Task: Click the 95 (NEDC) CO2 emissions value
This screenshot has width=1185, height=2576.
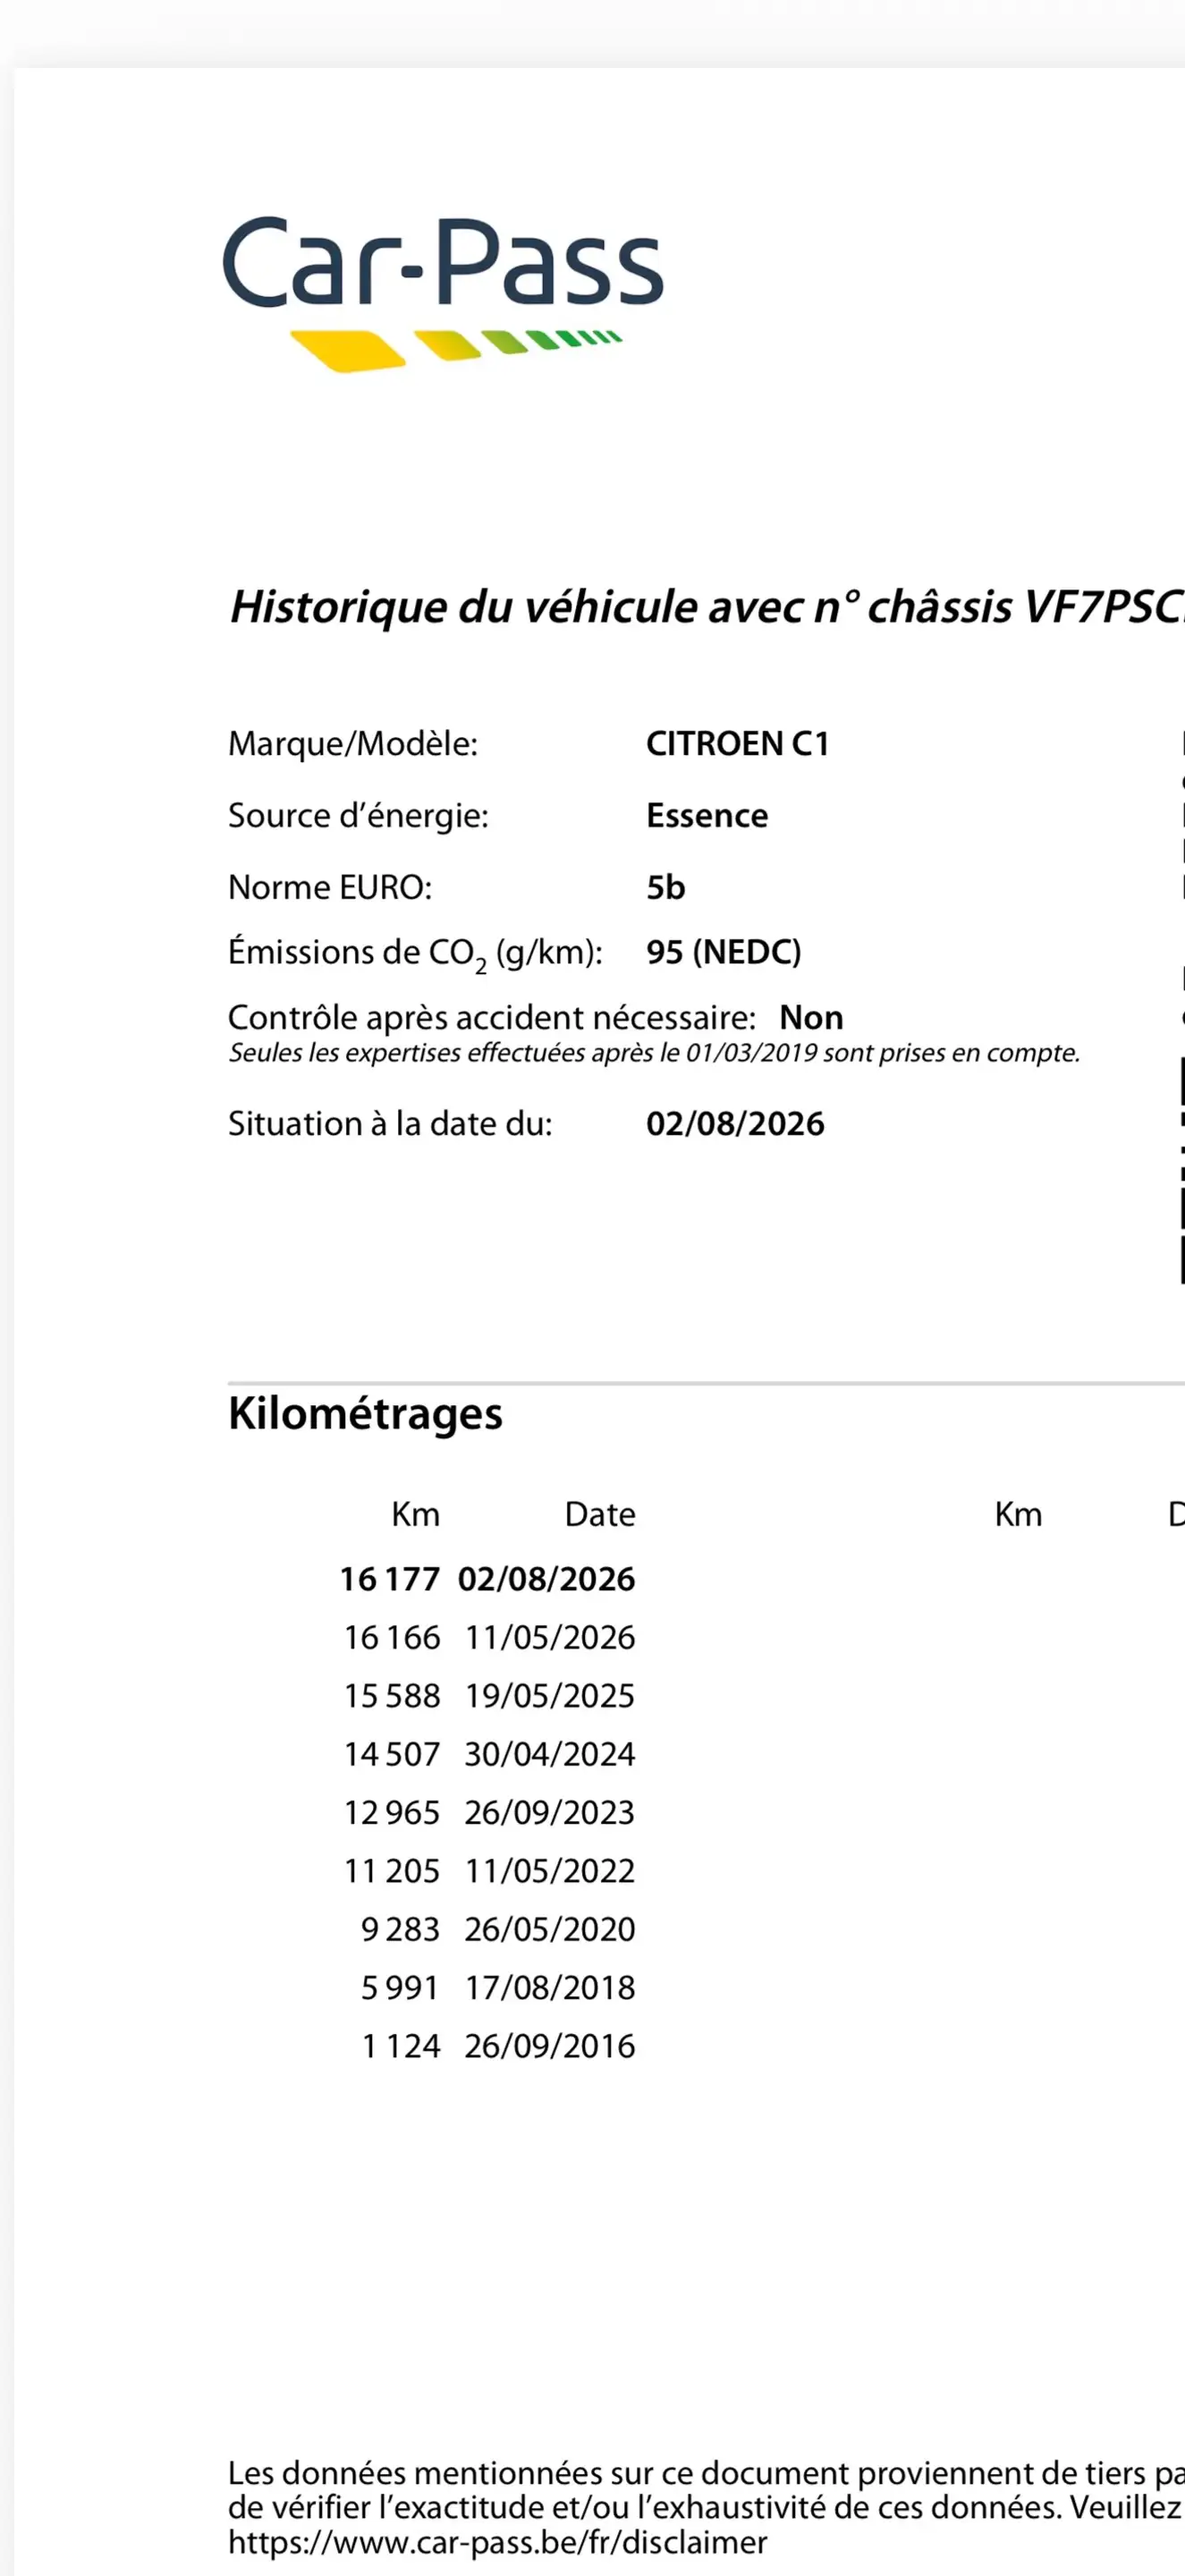Action: click(x=724, y=951)
